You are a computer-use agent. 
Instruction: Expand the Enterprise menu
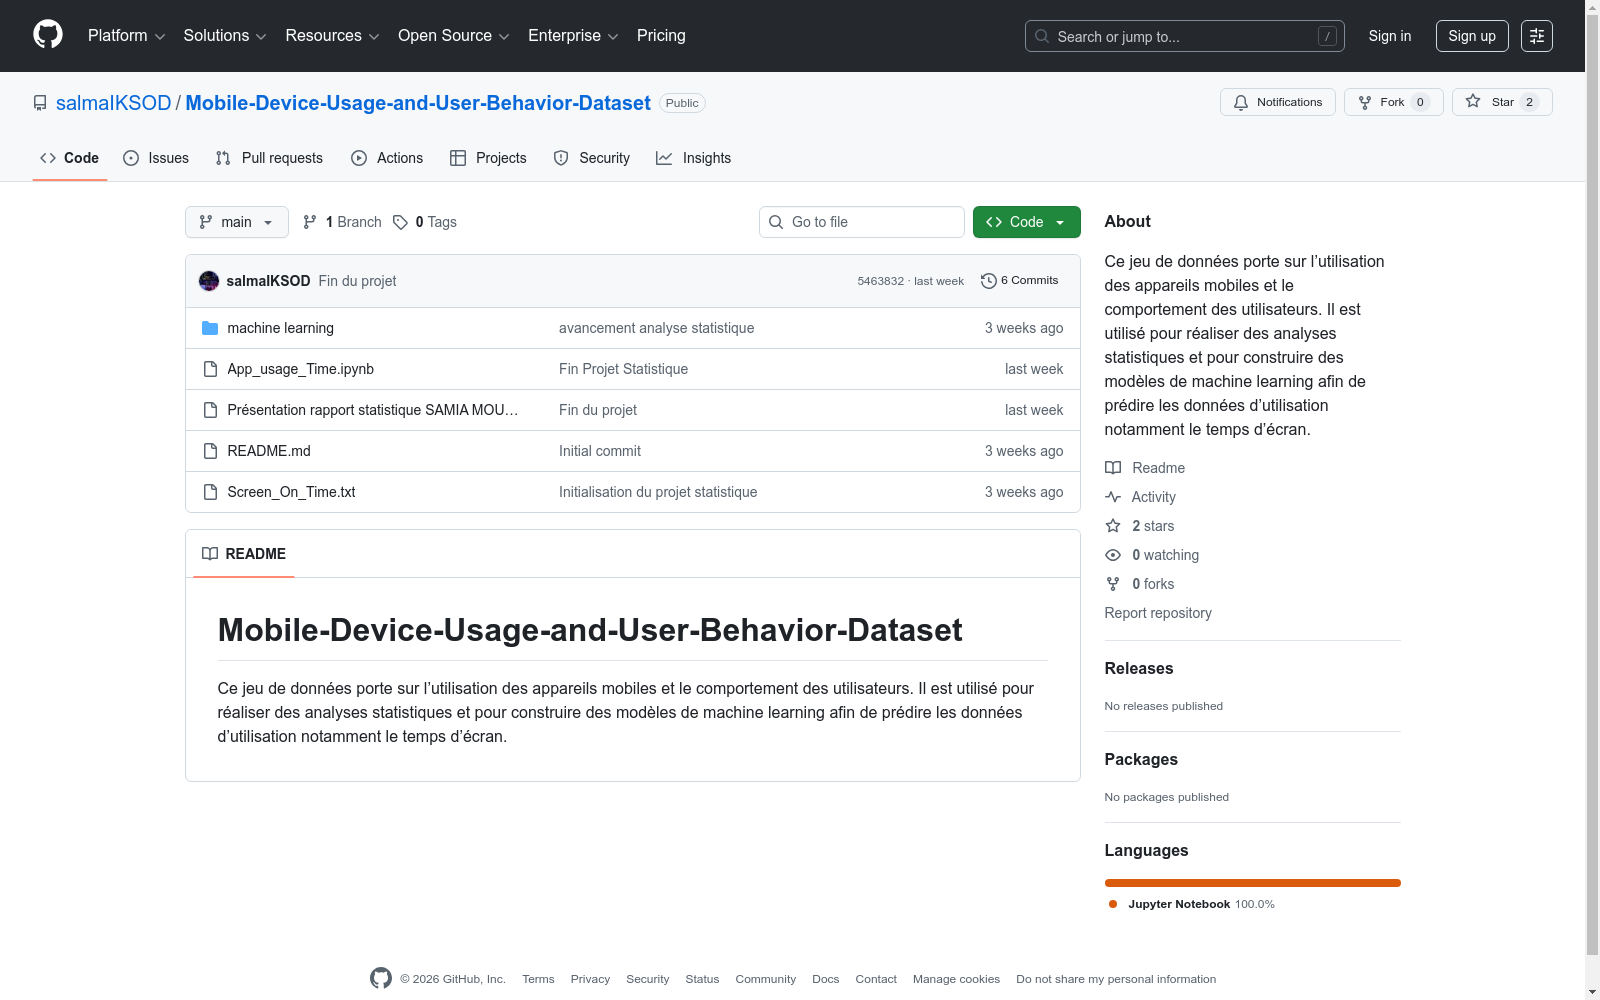[x=573, y=36]
